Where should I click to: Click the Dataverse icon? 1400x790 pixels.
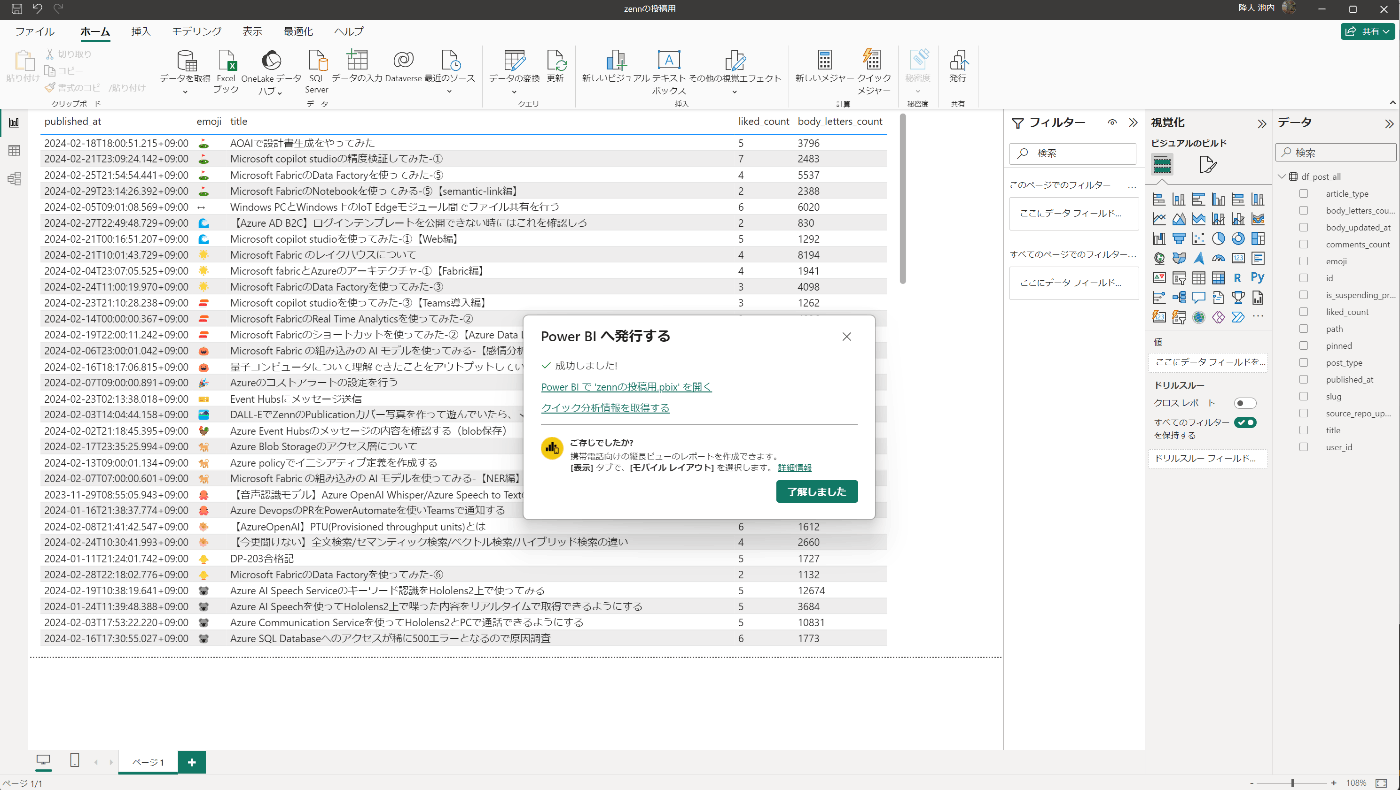pyautogui.click(x=403, y=60)
